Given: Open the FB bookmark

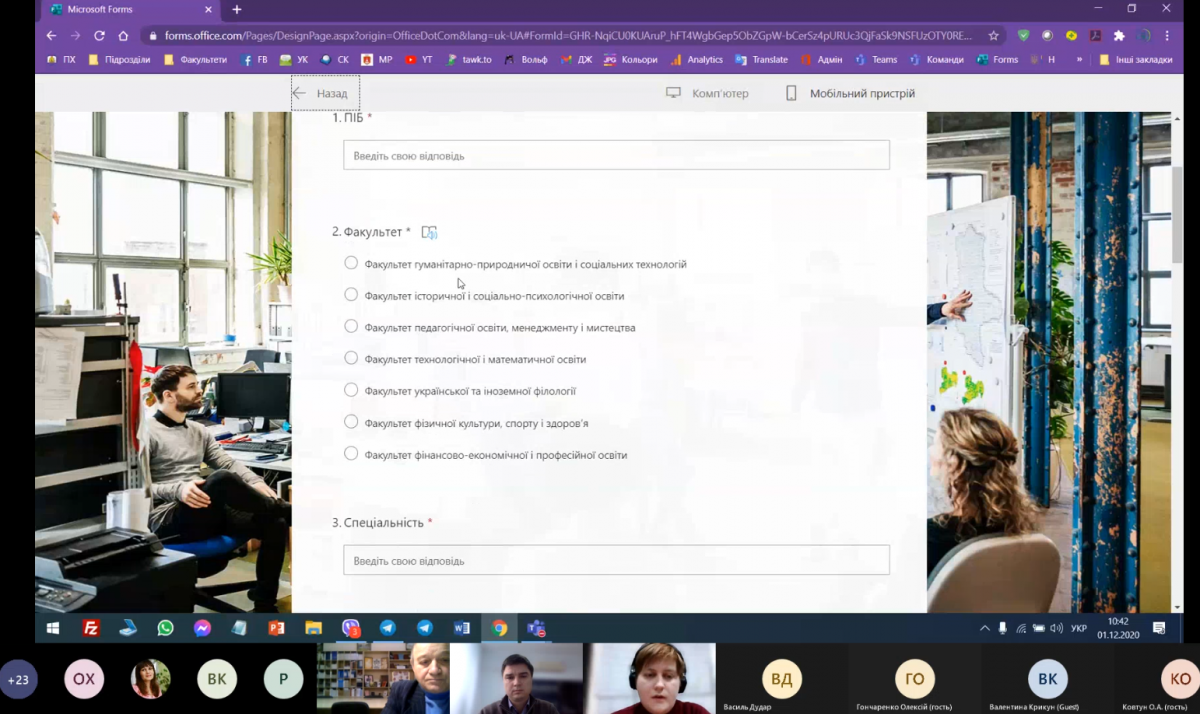Looking at the screenshot, I should (x=255, y=60).
